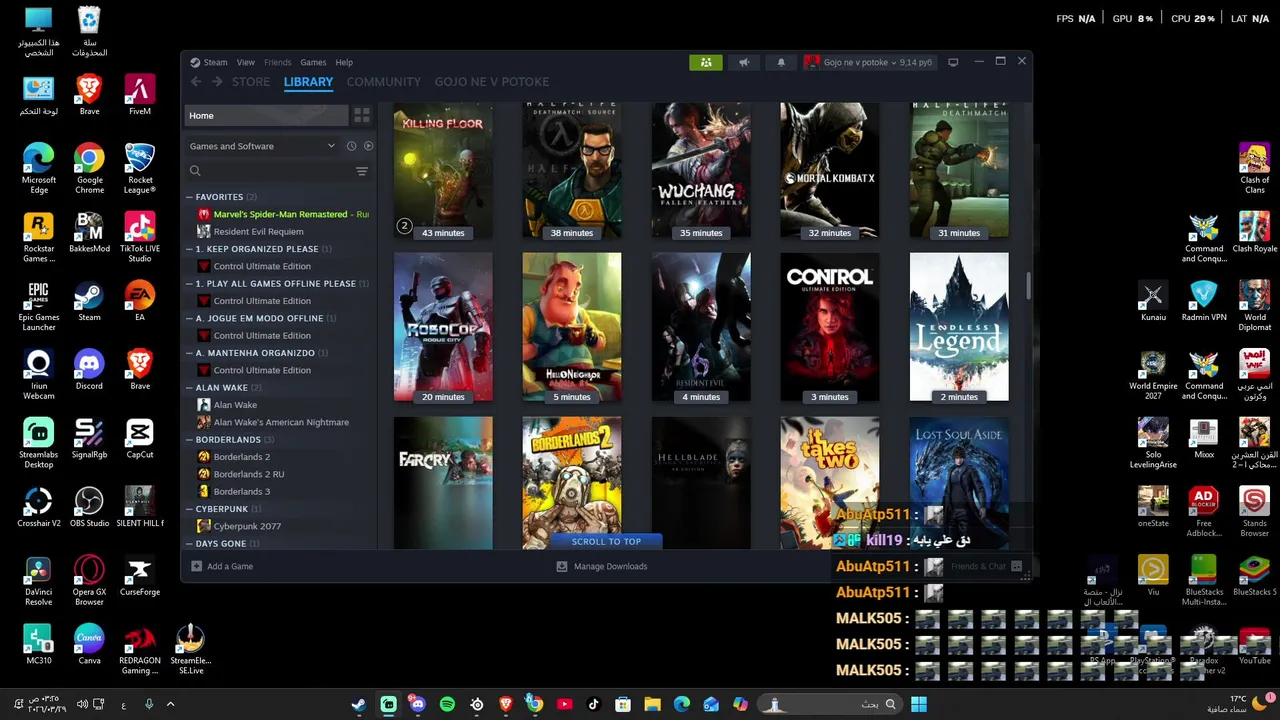
Task: Open Mortal Kombat X game cover
Action: coord(830,169)
